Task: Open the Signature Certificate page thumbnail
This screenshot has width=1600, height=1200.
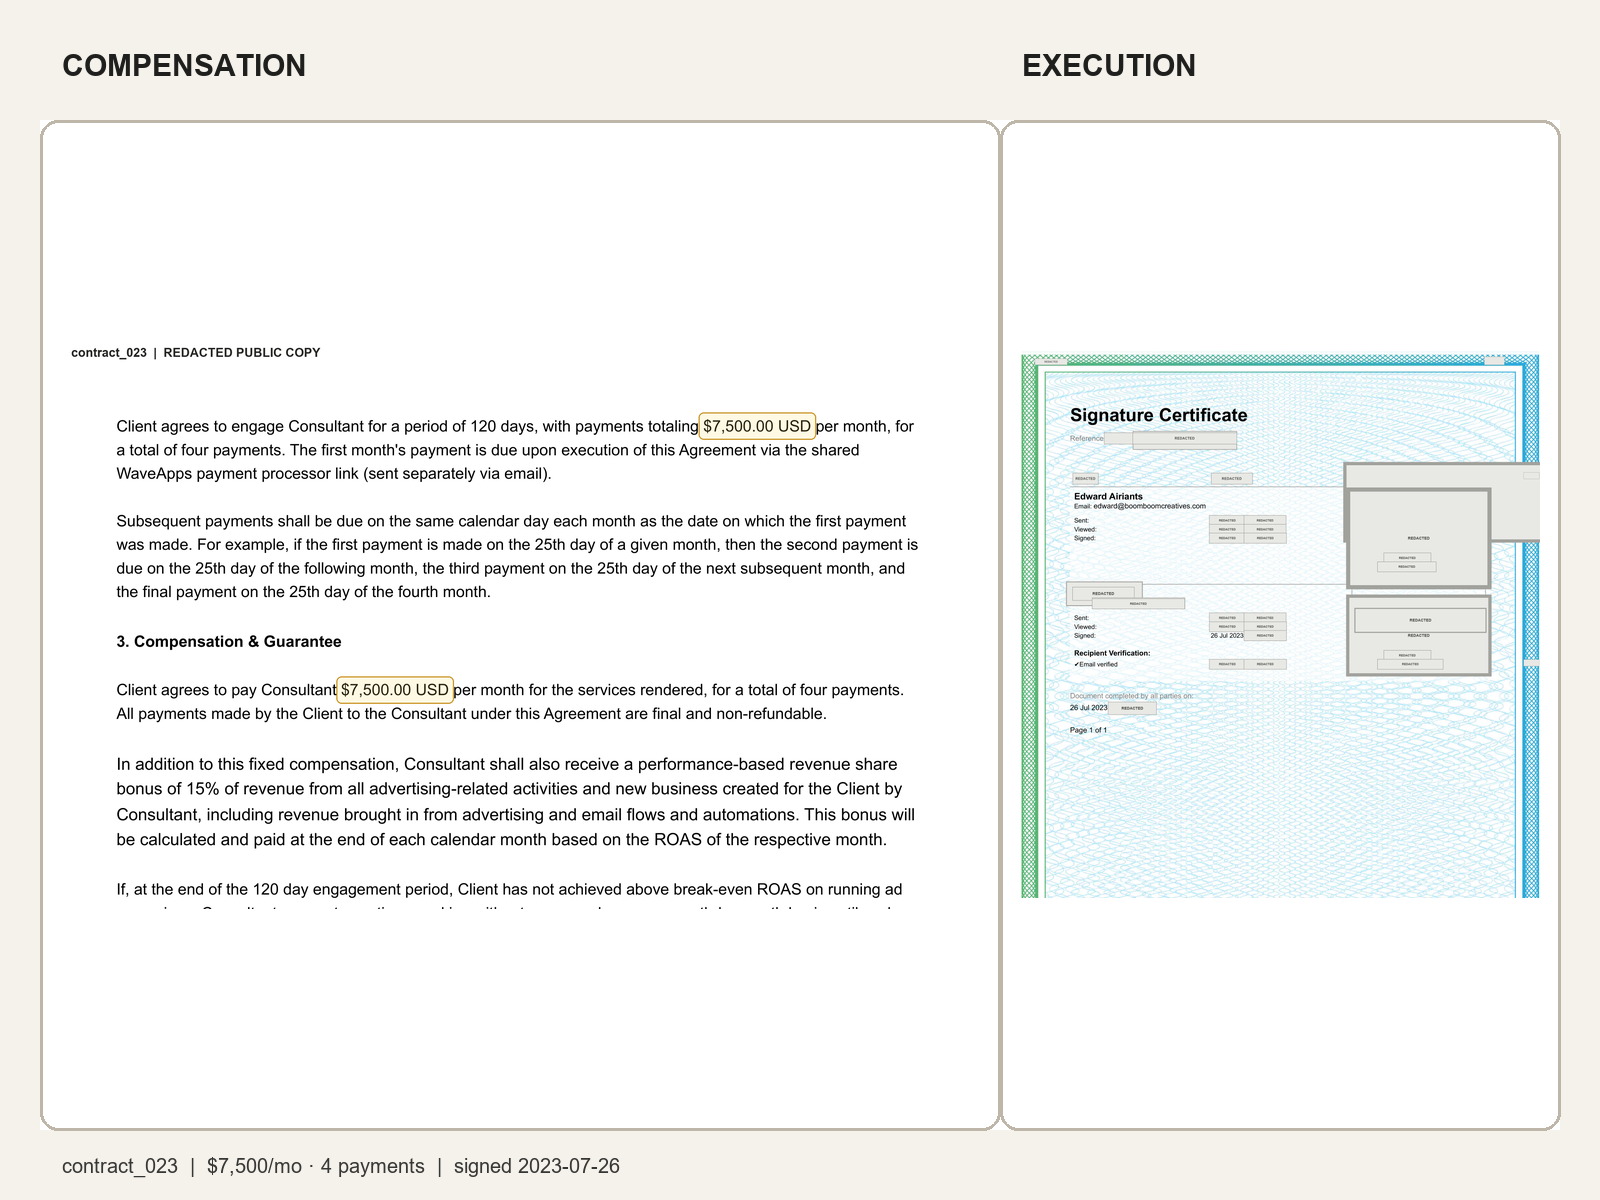Action: [x=1280, y=626]
